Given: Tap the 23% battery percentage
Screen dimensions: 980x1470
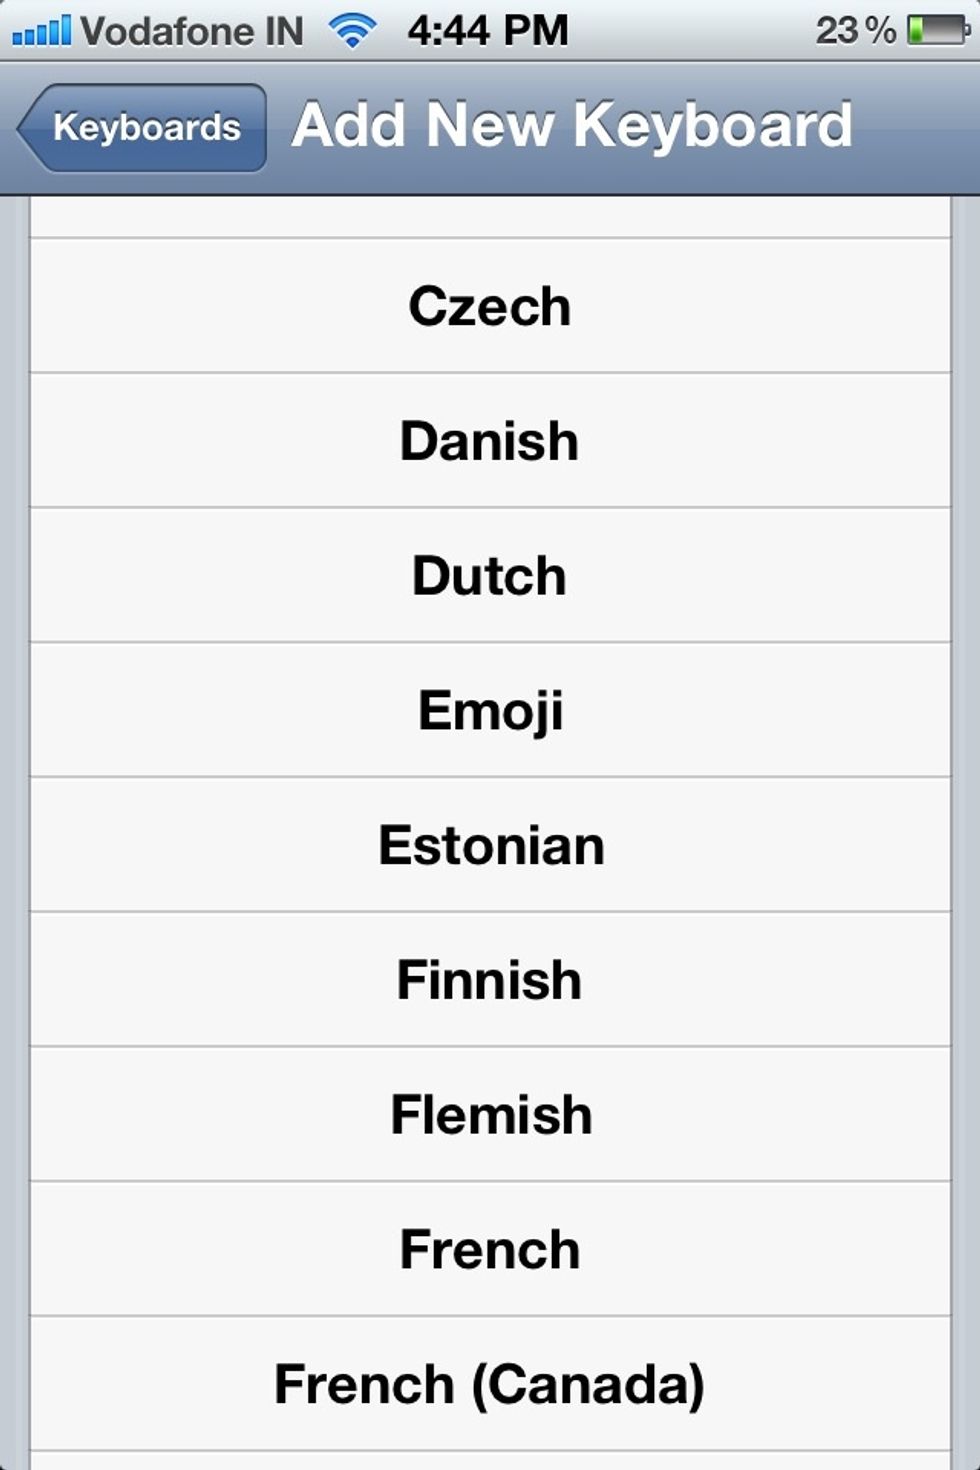Looking at the screenshot, I should (855, 31).
